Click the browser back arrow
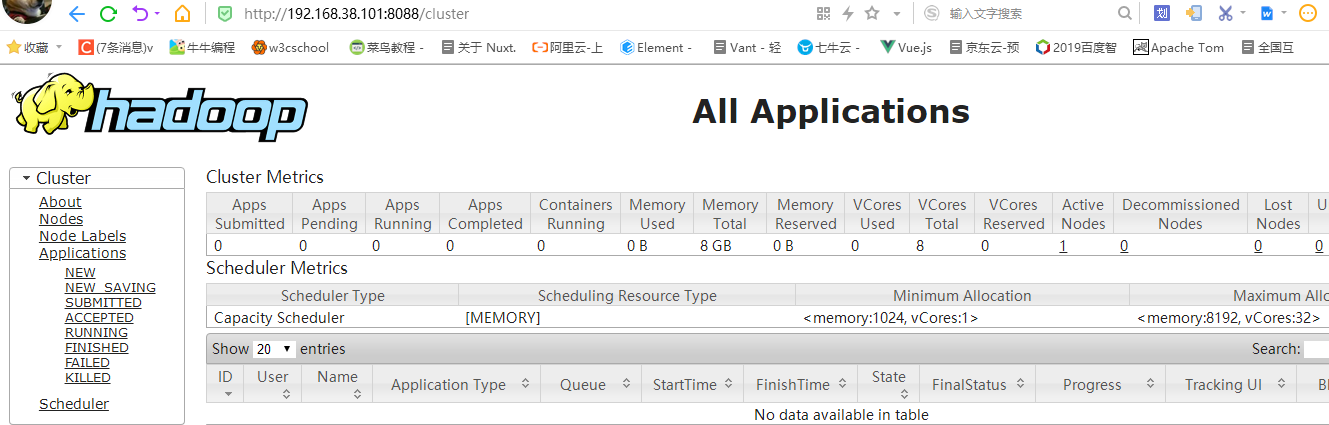Viewport: 1329px width, 425px height. (x=77, y=14)
